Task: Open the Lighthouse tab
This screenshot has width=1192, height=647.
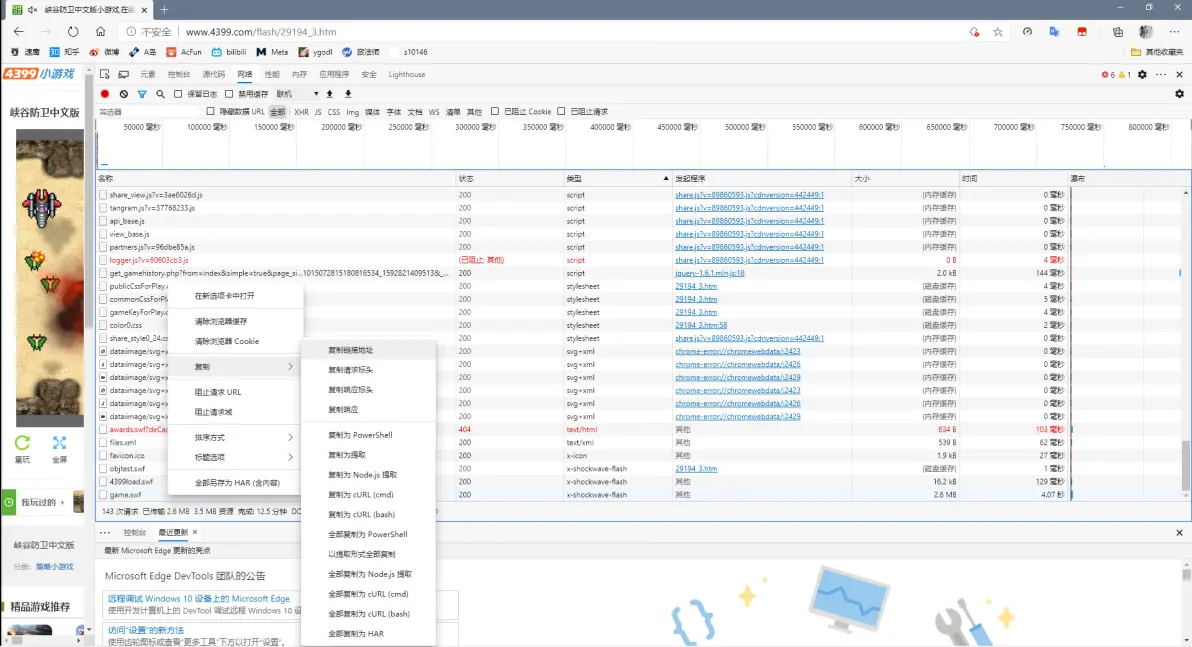Action: (407, 75)
